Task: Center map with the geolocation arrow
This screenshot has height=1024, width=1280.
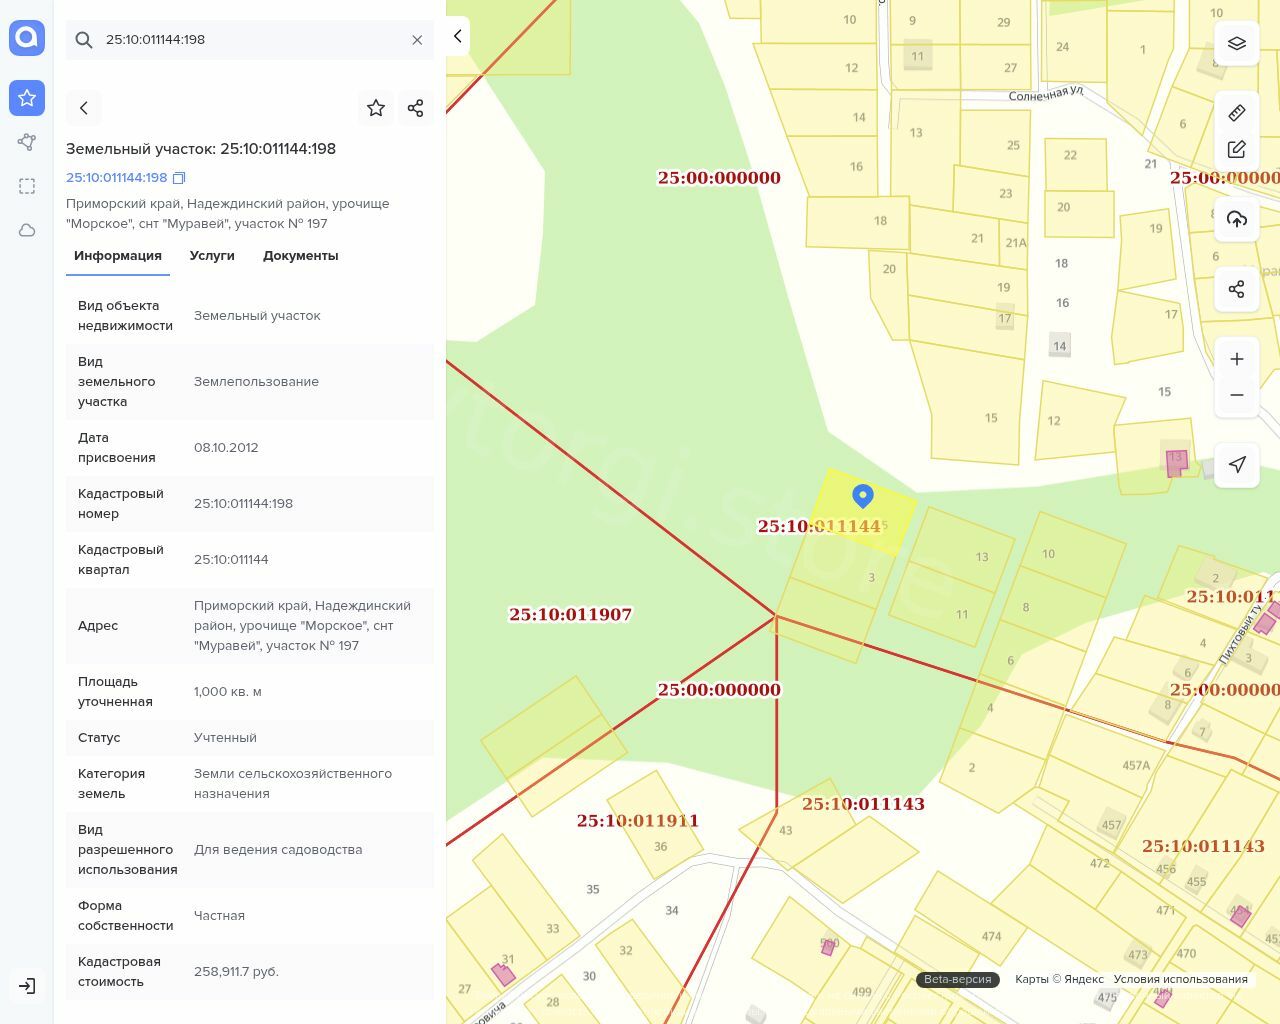Action: coord(1237,464)
